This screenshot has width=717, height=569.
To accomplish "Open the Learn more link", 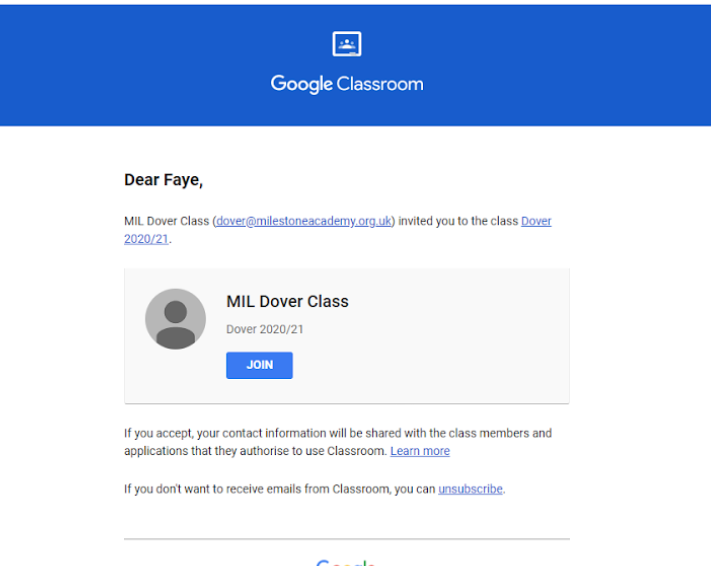I will pos(419,451).
